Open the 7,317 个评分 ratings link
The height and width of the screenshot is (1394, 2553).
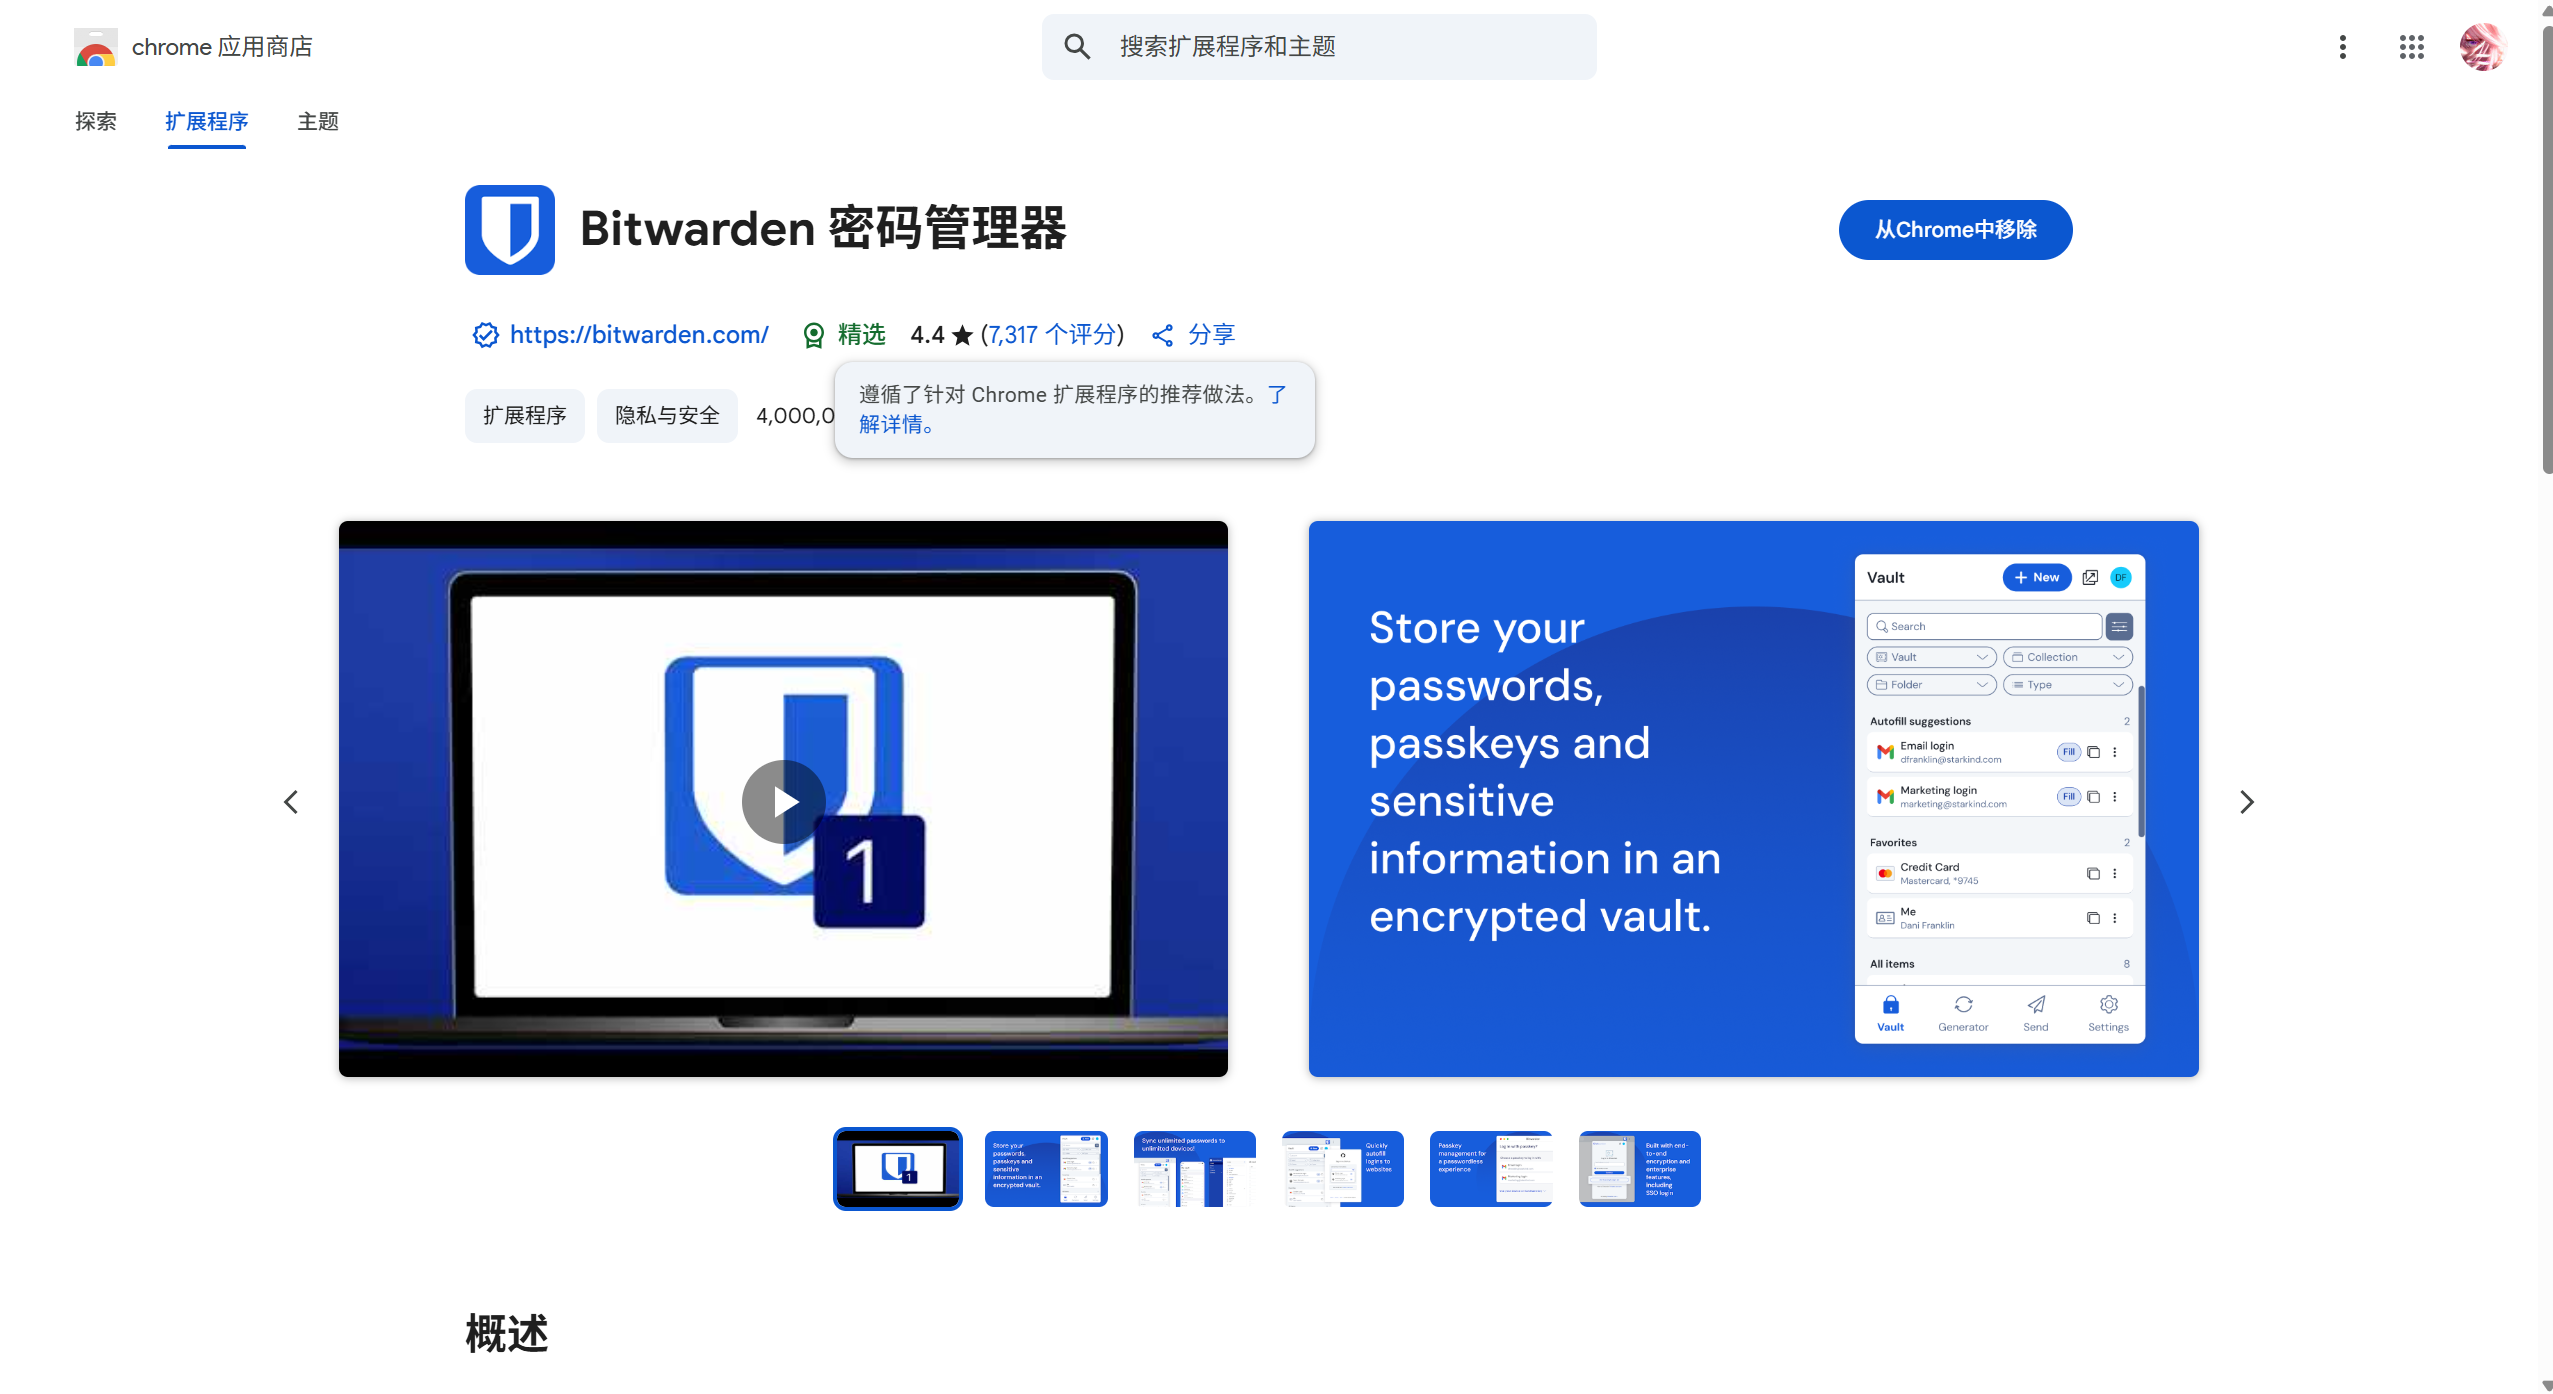[x=1052, y=335]
